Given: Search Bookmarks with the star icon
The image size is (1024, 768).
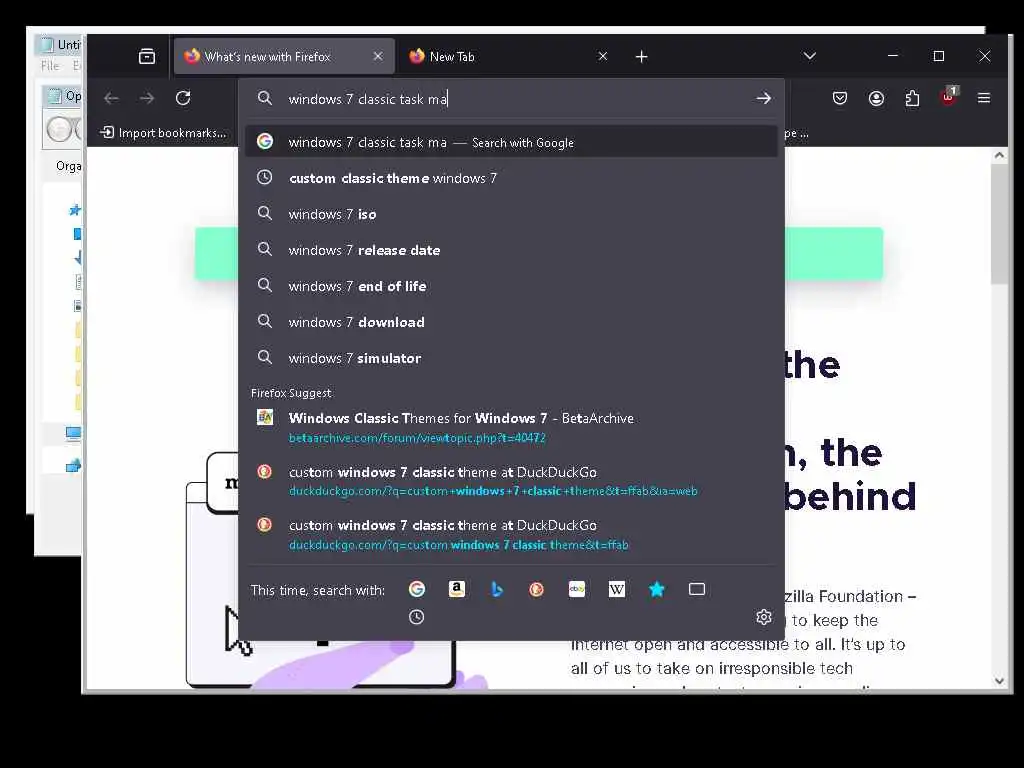Looking at the screenshot, I should coord(657,590).
